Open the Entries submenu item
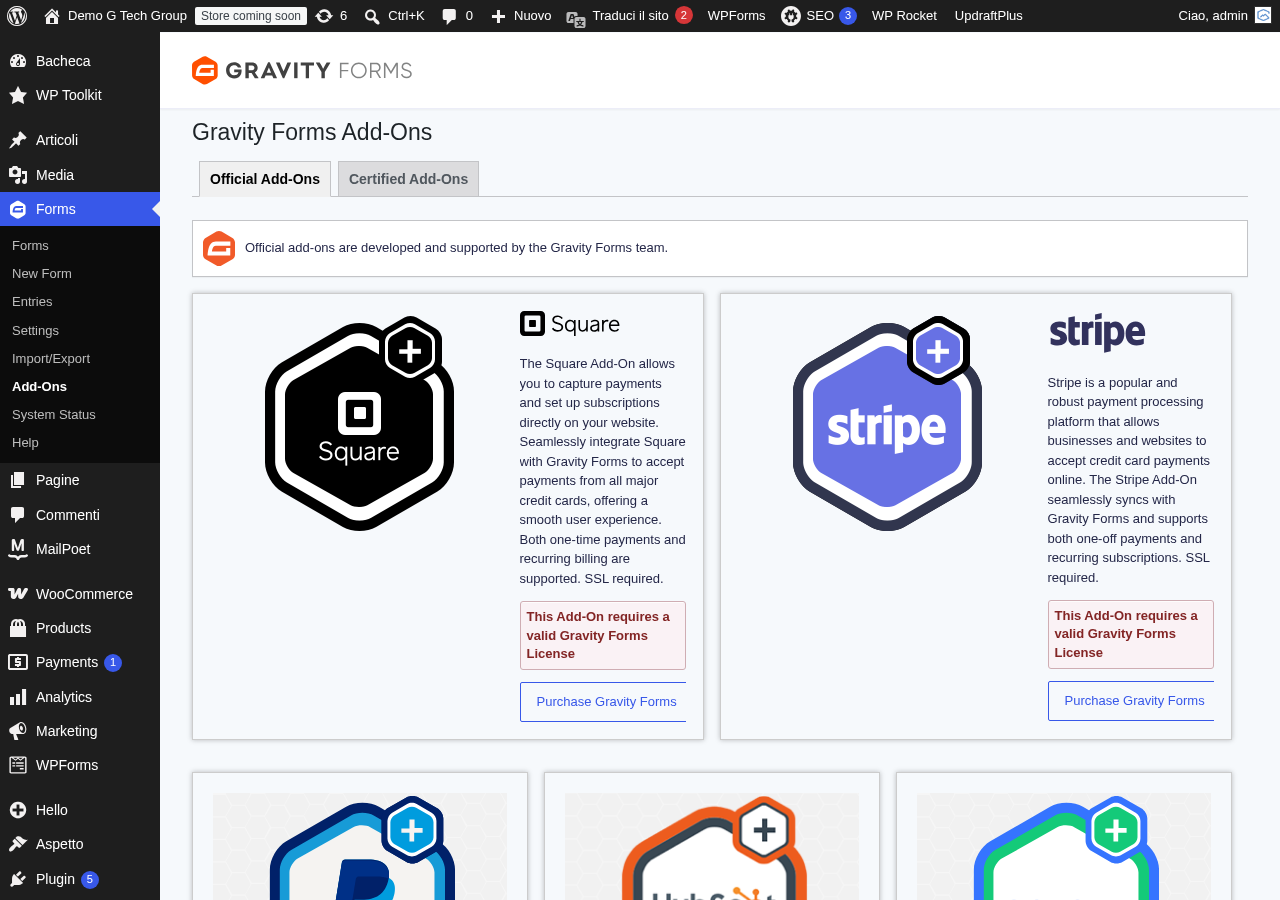 (x=32, y=302)
